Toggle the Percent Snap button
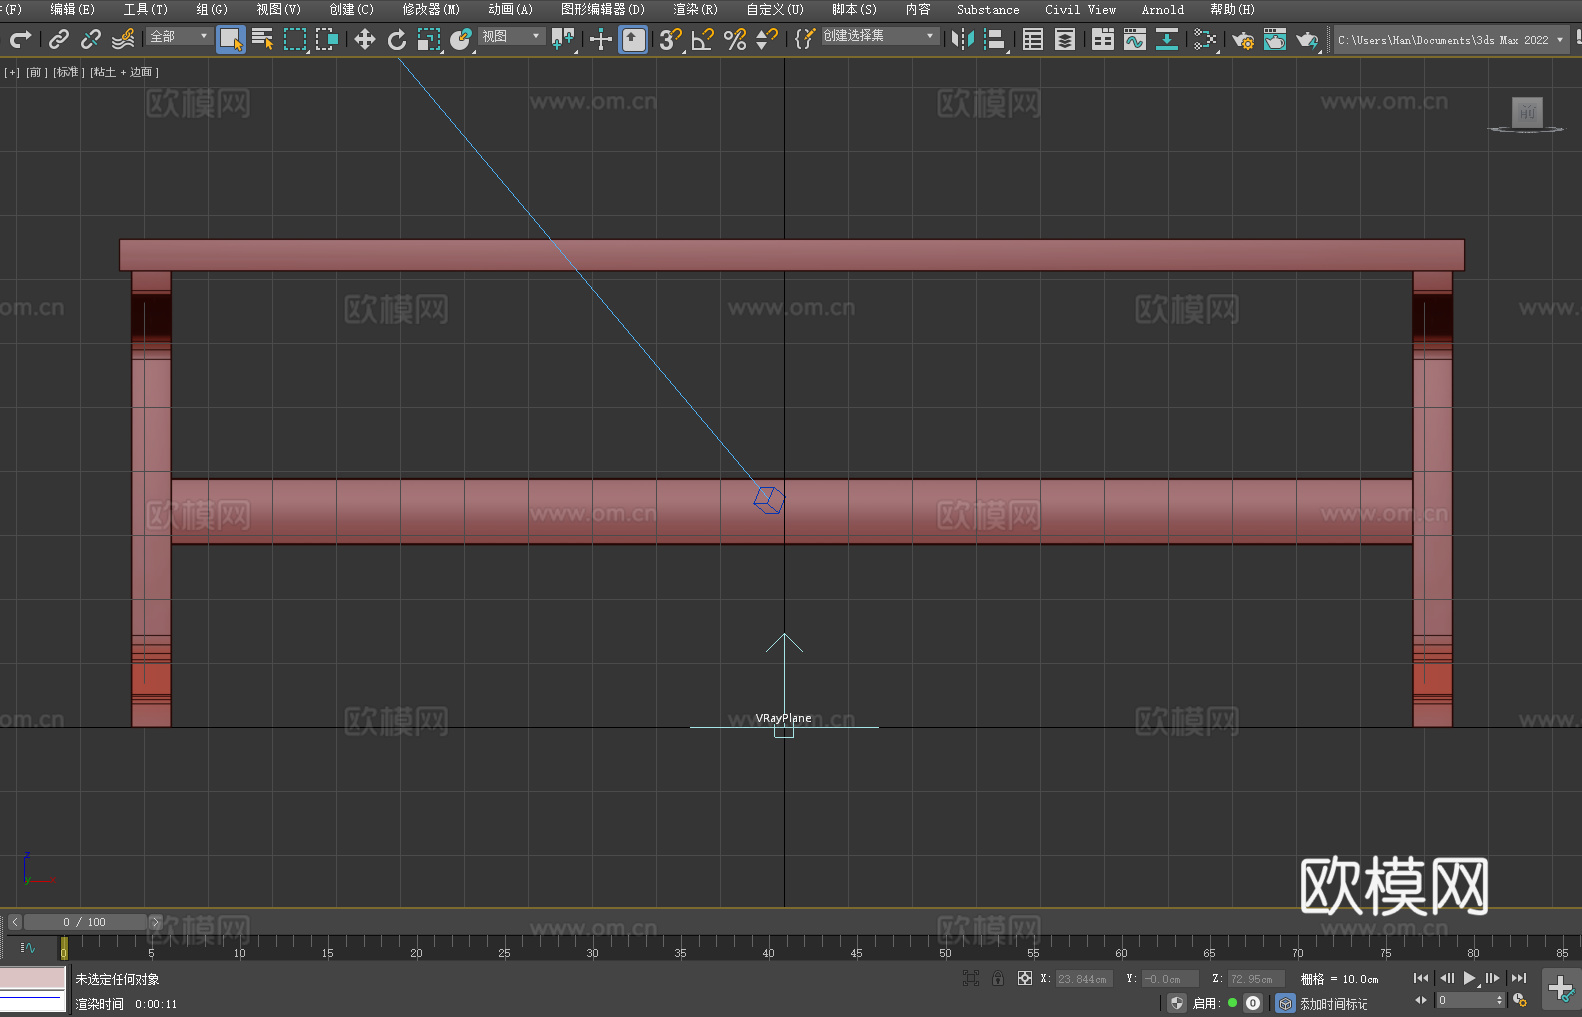Image resolution: width=1582 pixels, height=1017 pixels. 735,39
